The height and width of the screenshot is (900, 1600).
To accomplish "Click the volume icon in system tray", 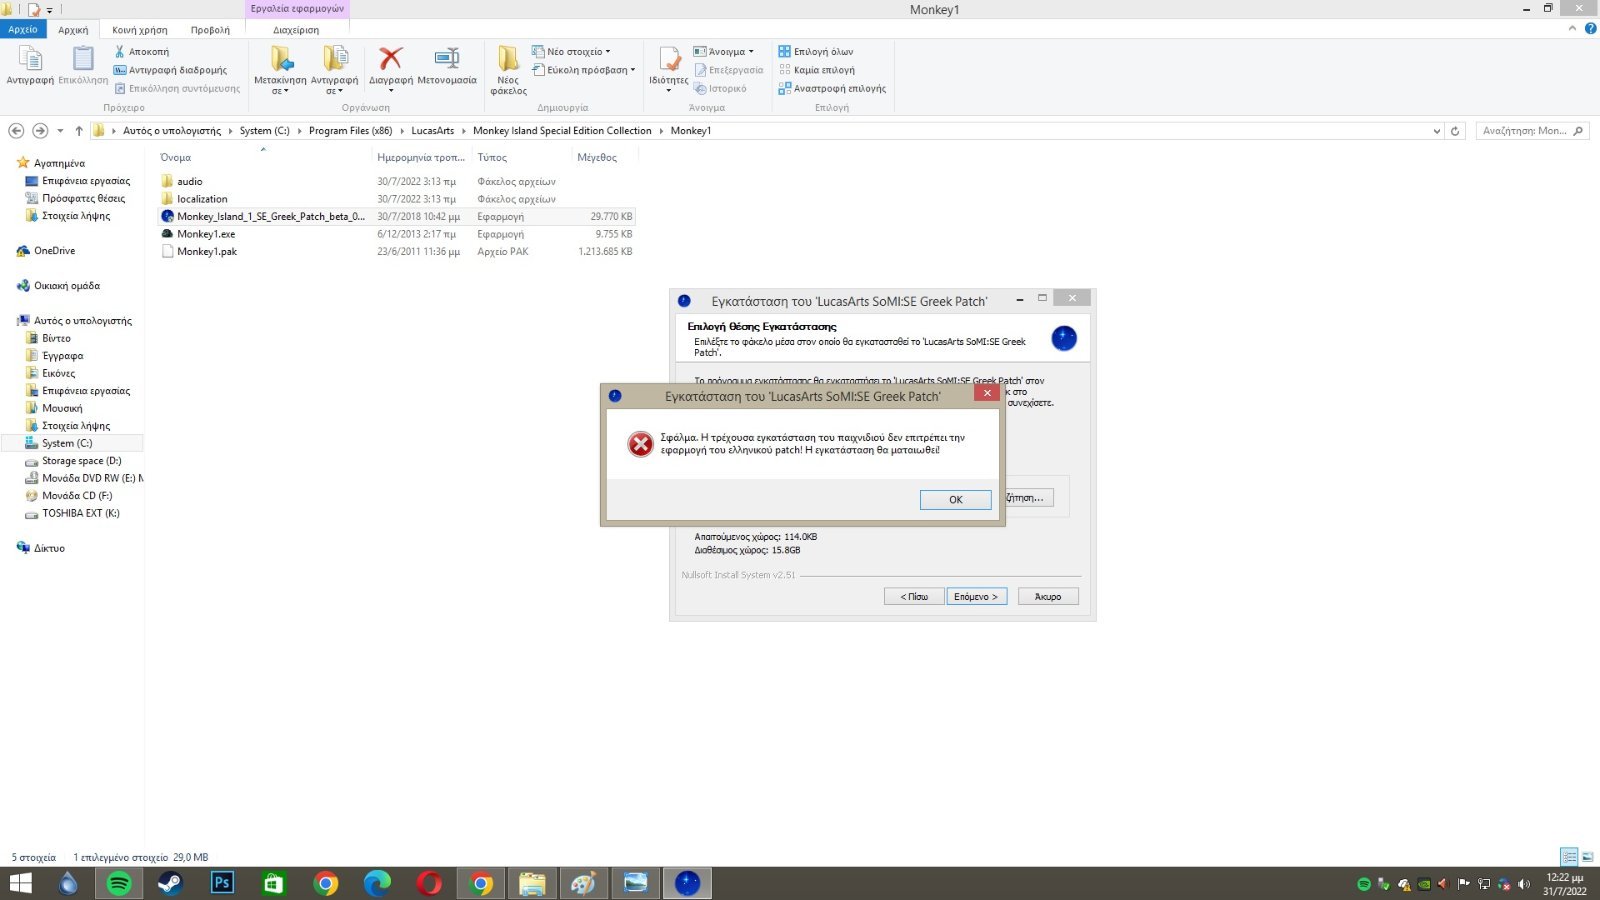I will pos(1524,884).
